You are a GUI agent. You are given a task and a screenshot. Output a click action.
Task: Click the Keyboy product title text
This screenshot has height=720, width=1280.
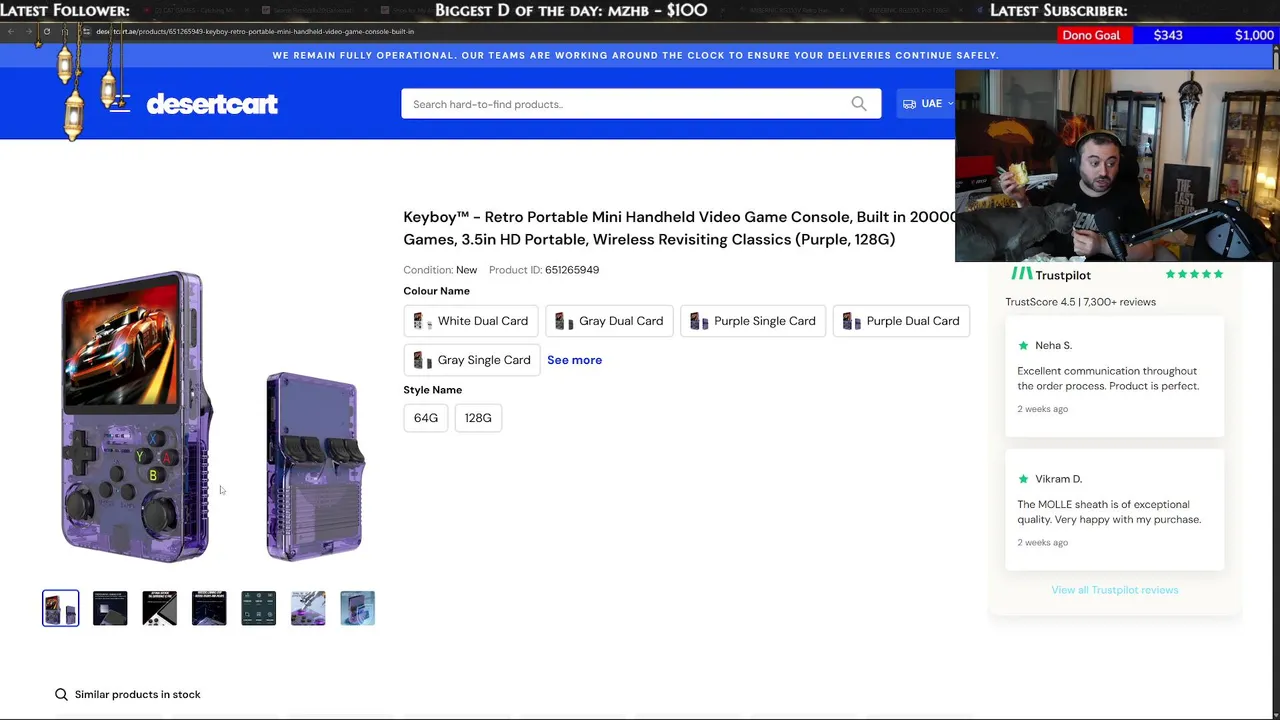[x=680, y=228]
